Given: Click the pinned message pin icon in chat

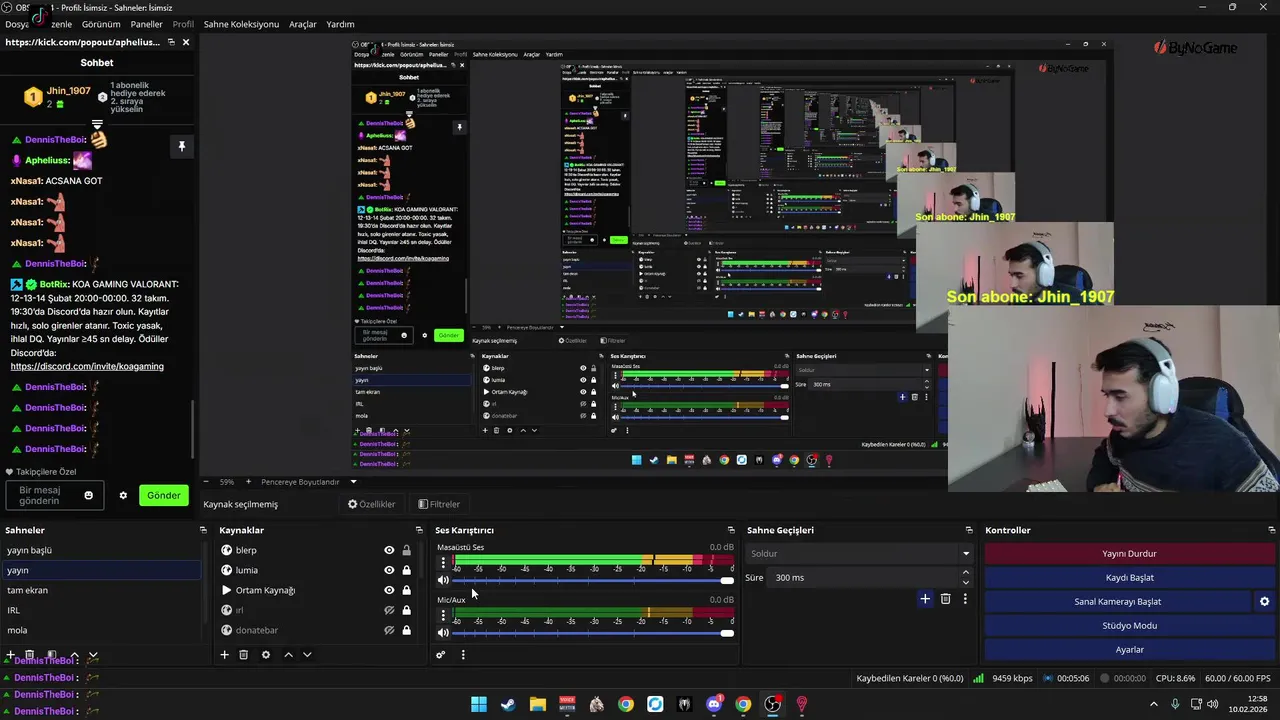Looking at the screenshot, I should [182, 147].
